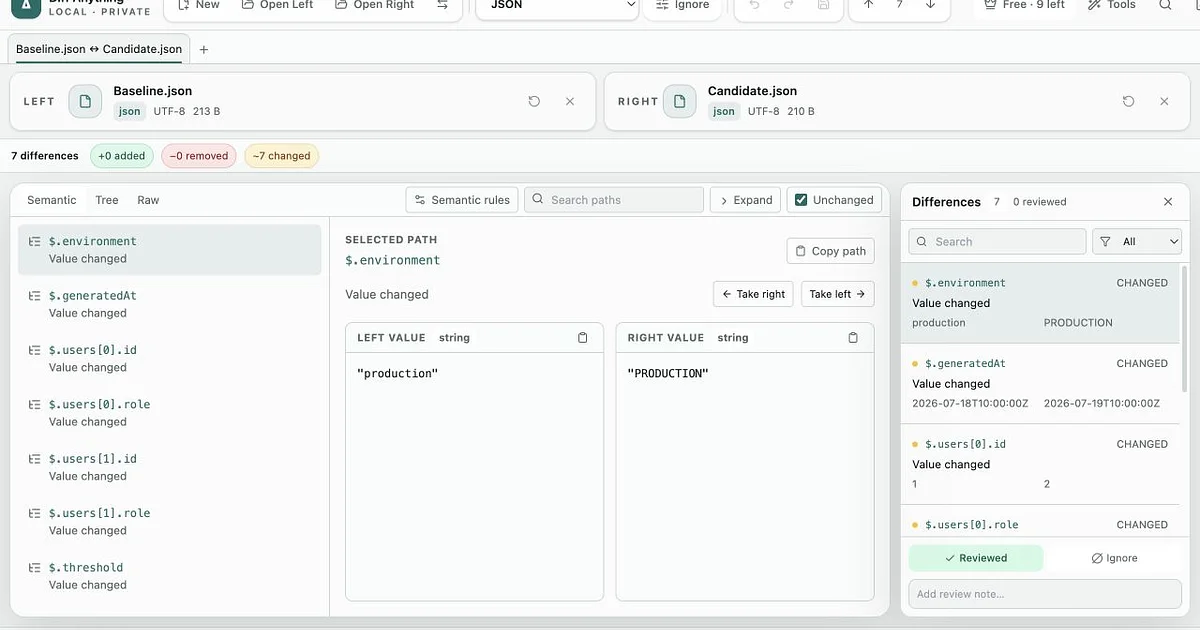
Task: Click Ignore in the Differences panel footer
Action: [1114, 558]
